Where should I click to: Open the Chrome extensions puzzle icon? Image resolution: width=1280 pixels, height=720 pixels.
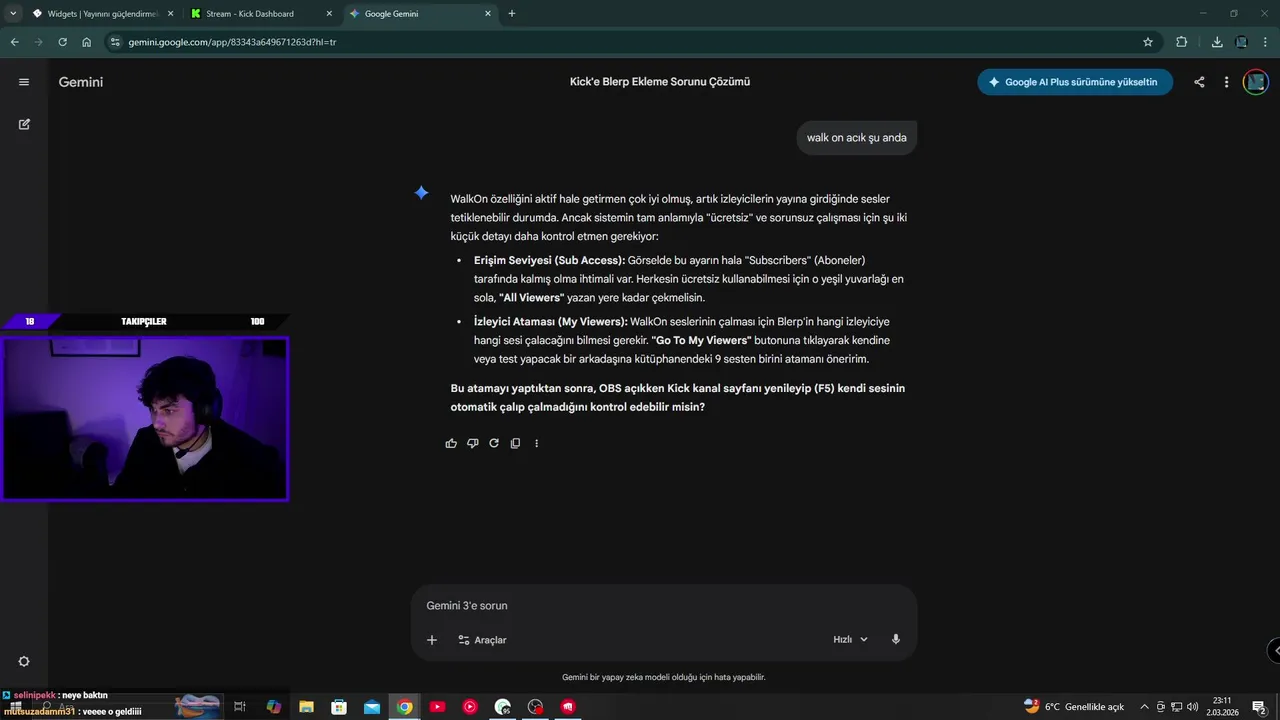point(1182,42)
